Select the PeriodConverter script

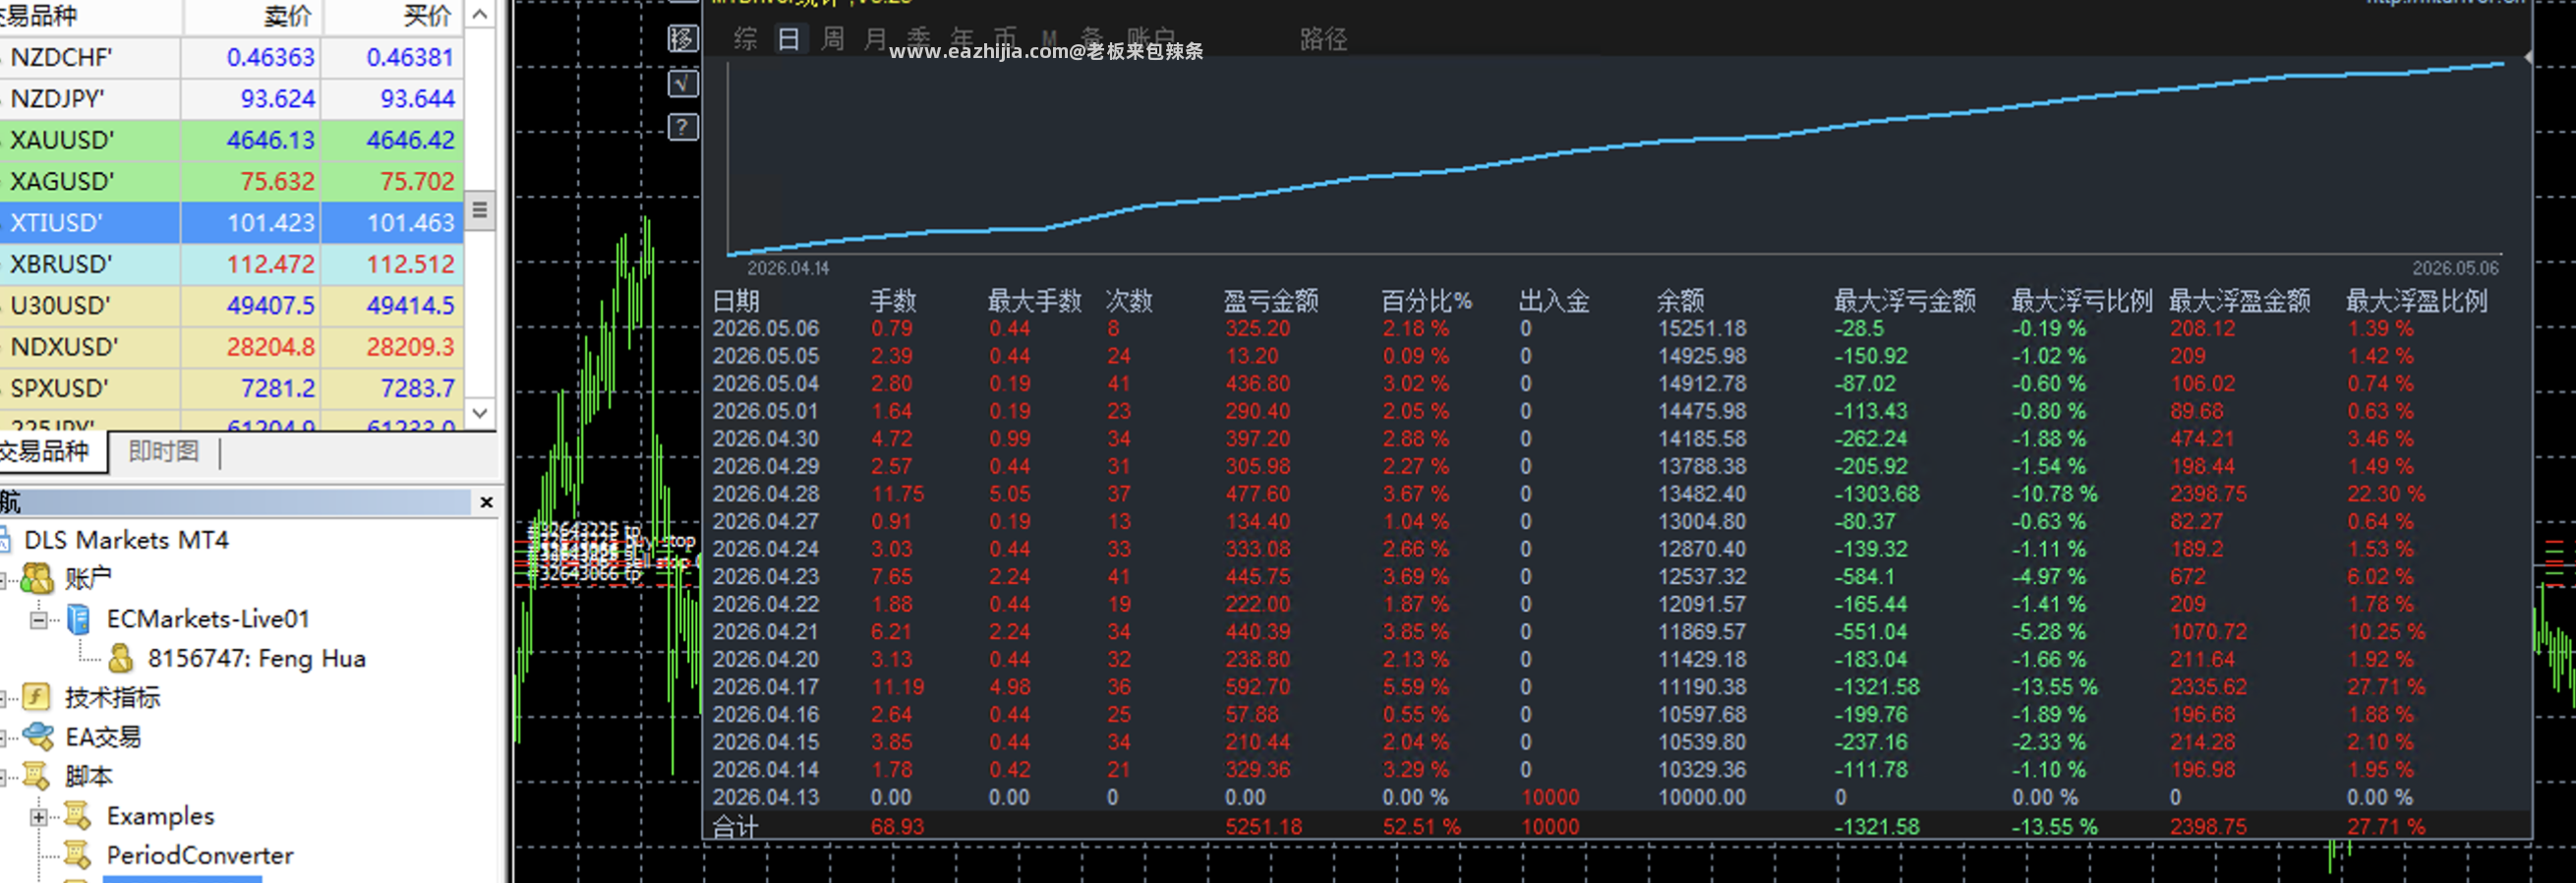point(200,856)
